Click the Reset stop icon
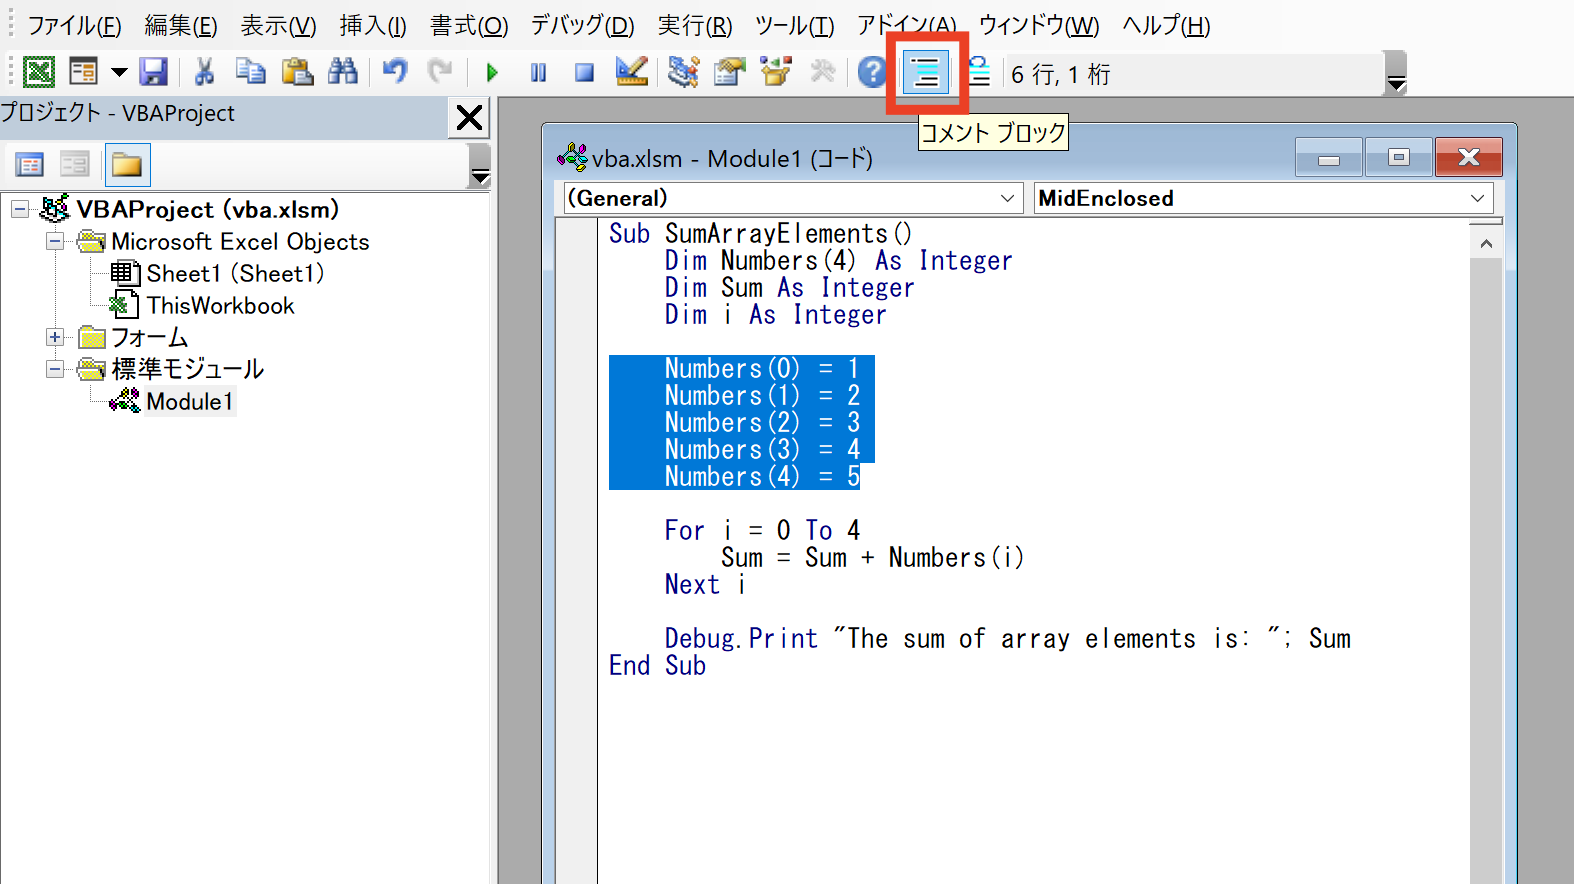The height and width of the screenshot is (884, 1574). [x=584, y=72]
